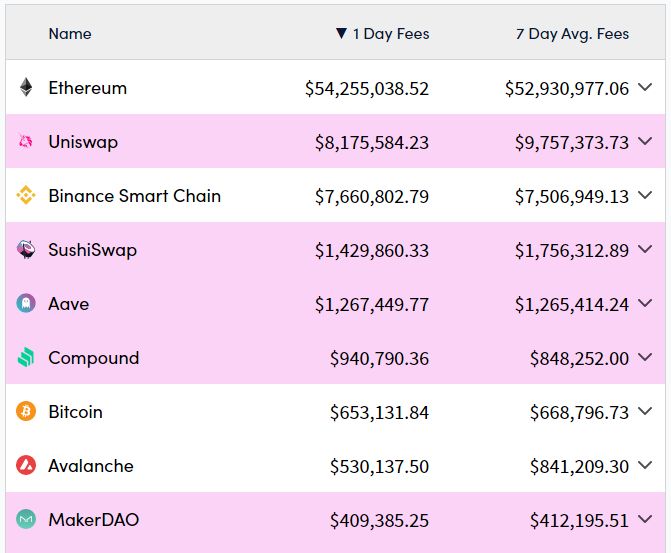Viewport: 671px width, 553px height.
Task: Click the Binance Smart Chain logo icon
Action: [26, 196]
